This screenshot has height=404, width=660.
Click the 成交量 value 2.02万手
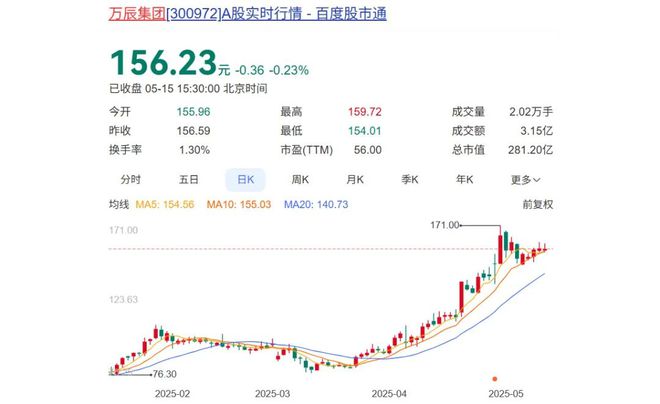click(x=531, y=112)
